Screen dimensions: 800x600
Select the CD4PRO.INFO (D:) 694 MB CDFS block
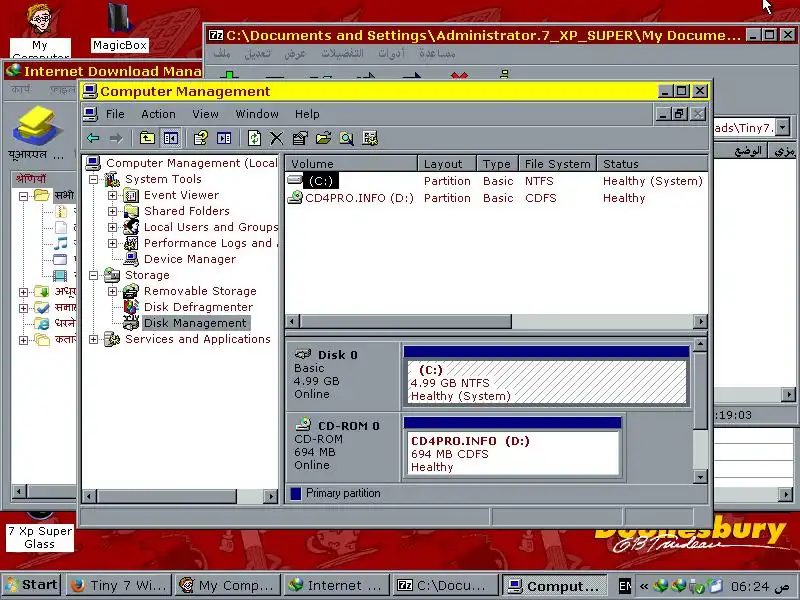pyautogui.click(x=512, y=447)
